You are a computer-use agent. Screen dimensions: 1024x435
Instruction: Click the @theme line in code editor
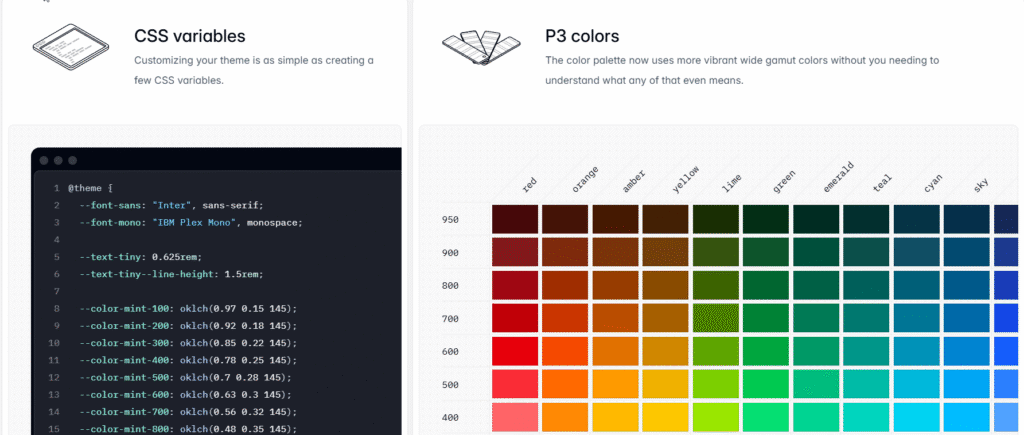[84, 187]
